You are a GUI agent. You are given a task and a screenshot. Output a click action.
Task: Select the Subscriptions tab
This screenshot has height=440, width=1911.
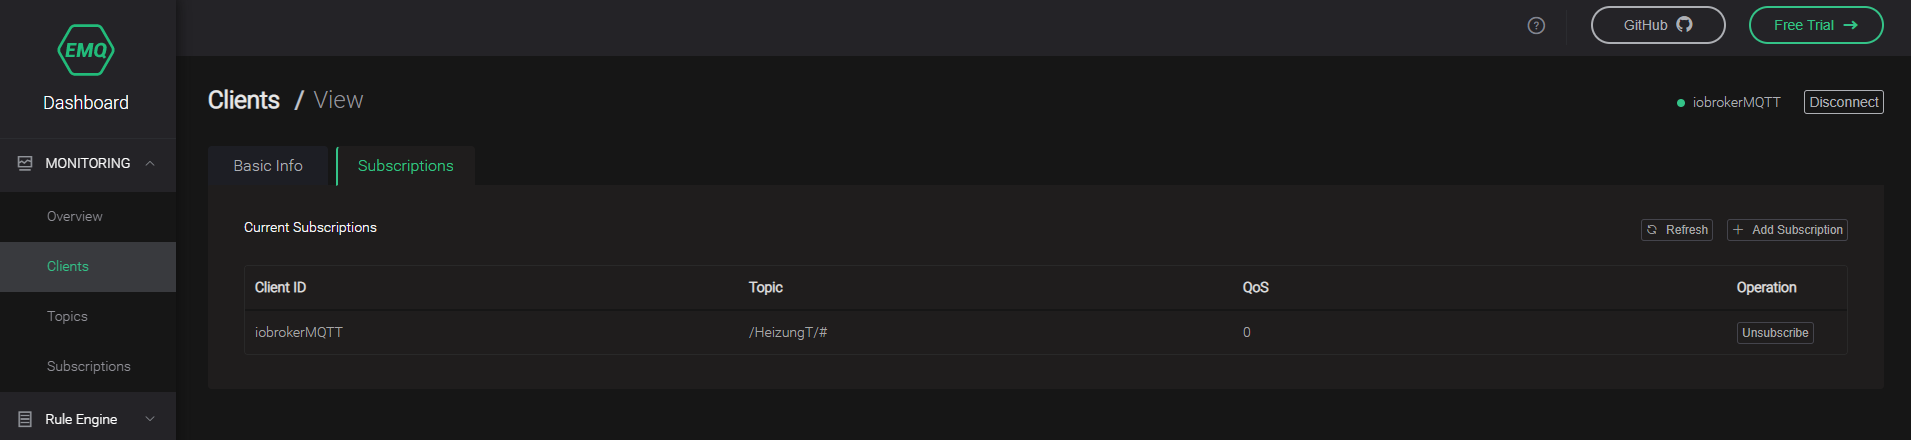[x=405, y=166]
